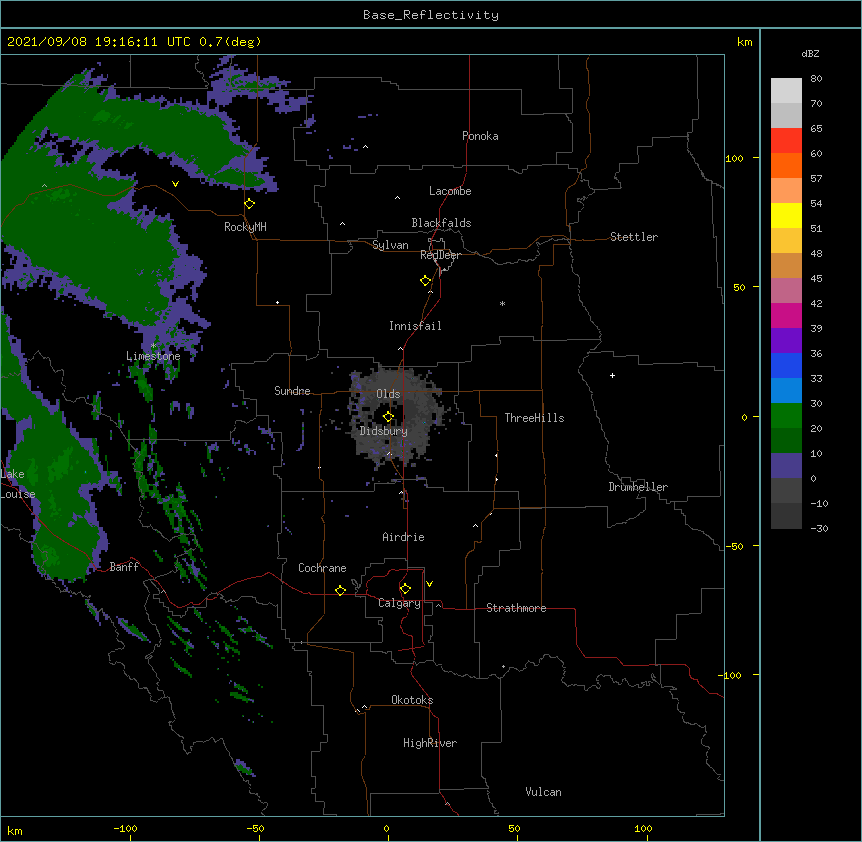Click the white plus marker east of ThreeHills
The height and width of the screenshot is (842, 862).
pyautogui.click(x=612, y=375)
